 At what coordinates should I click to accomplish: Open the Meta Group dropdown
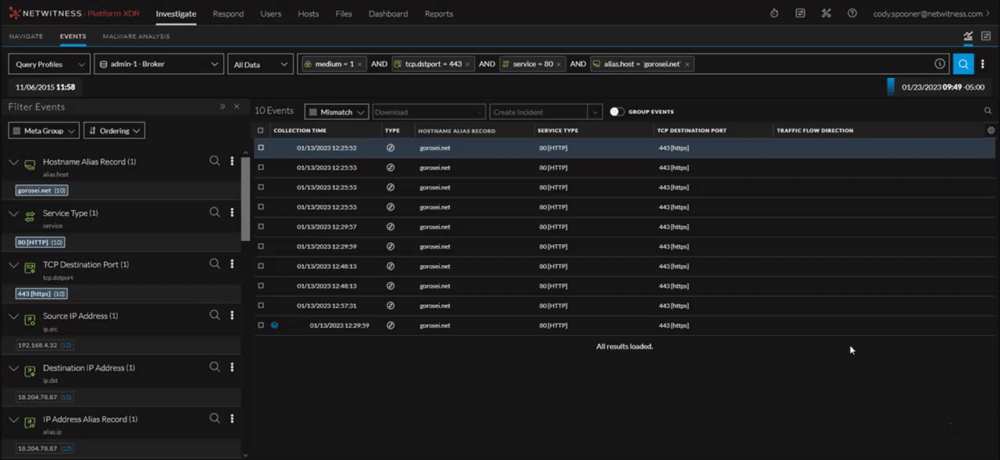(43, 131)
